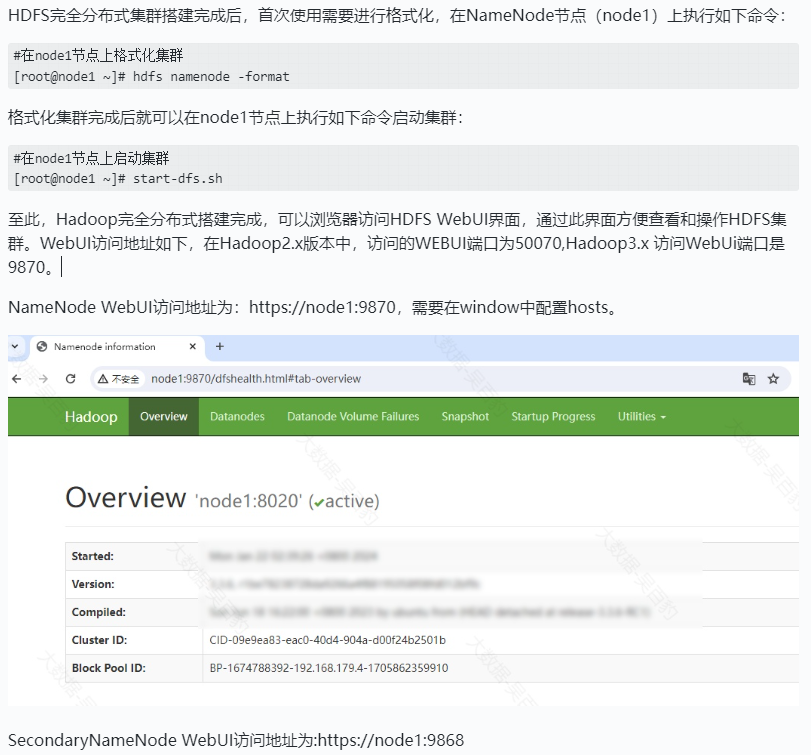
Task: Open the Datanodes menu item
Action: (237, 417)
